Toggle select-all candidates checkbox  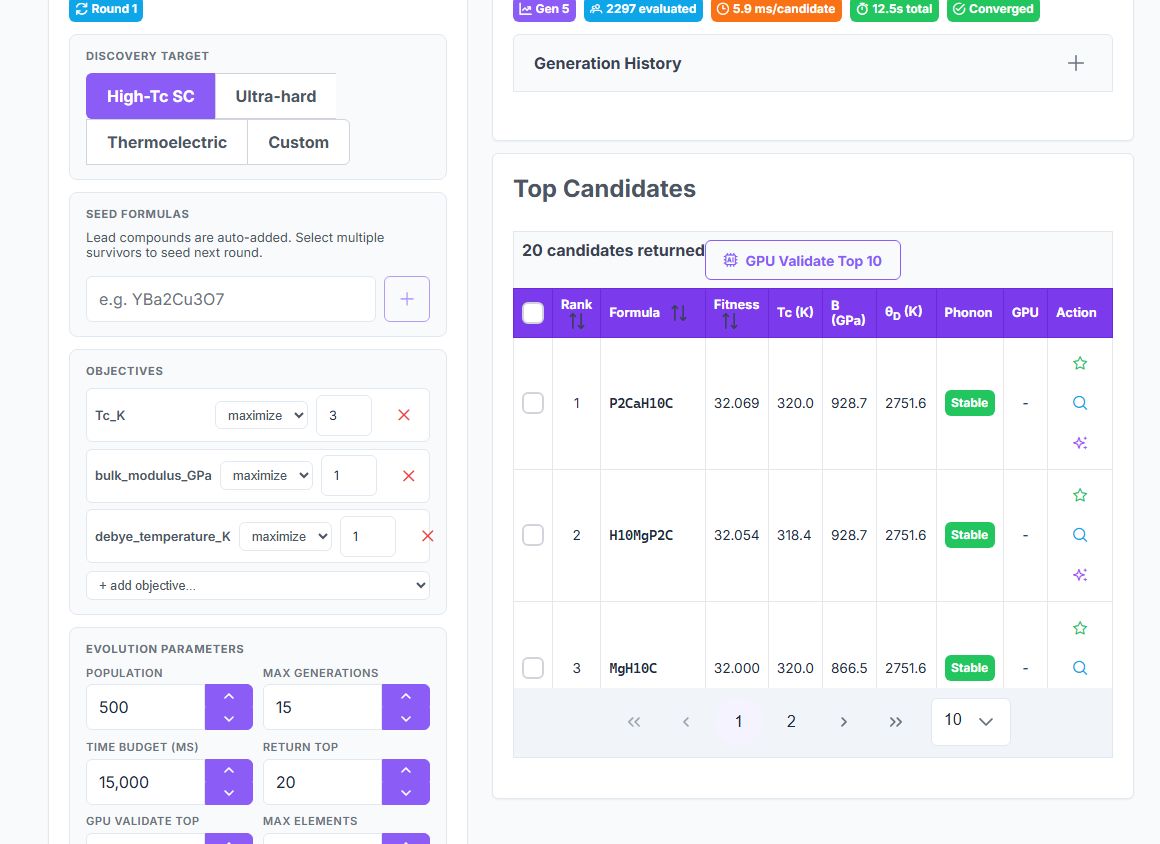point(533,313)
